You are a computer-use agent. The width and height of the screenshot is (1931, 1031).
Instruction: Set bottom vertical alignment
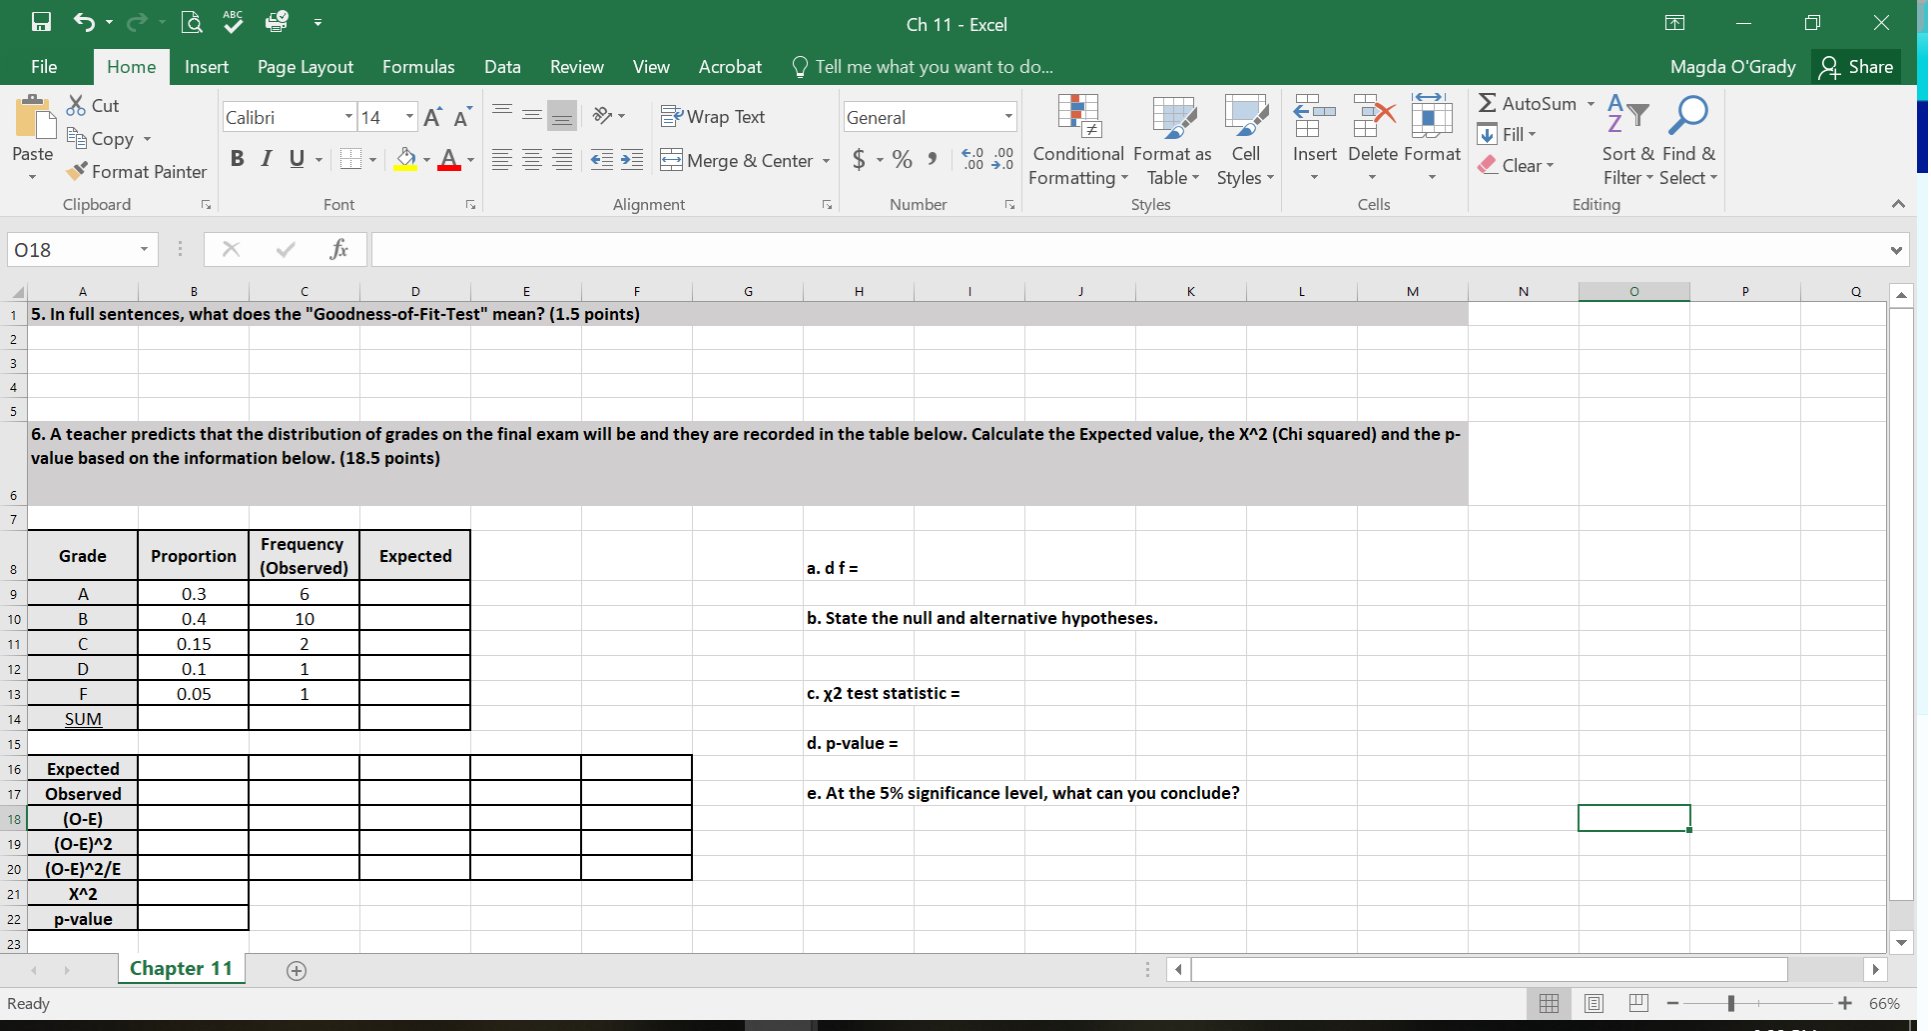[x=563, y=115]
